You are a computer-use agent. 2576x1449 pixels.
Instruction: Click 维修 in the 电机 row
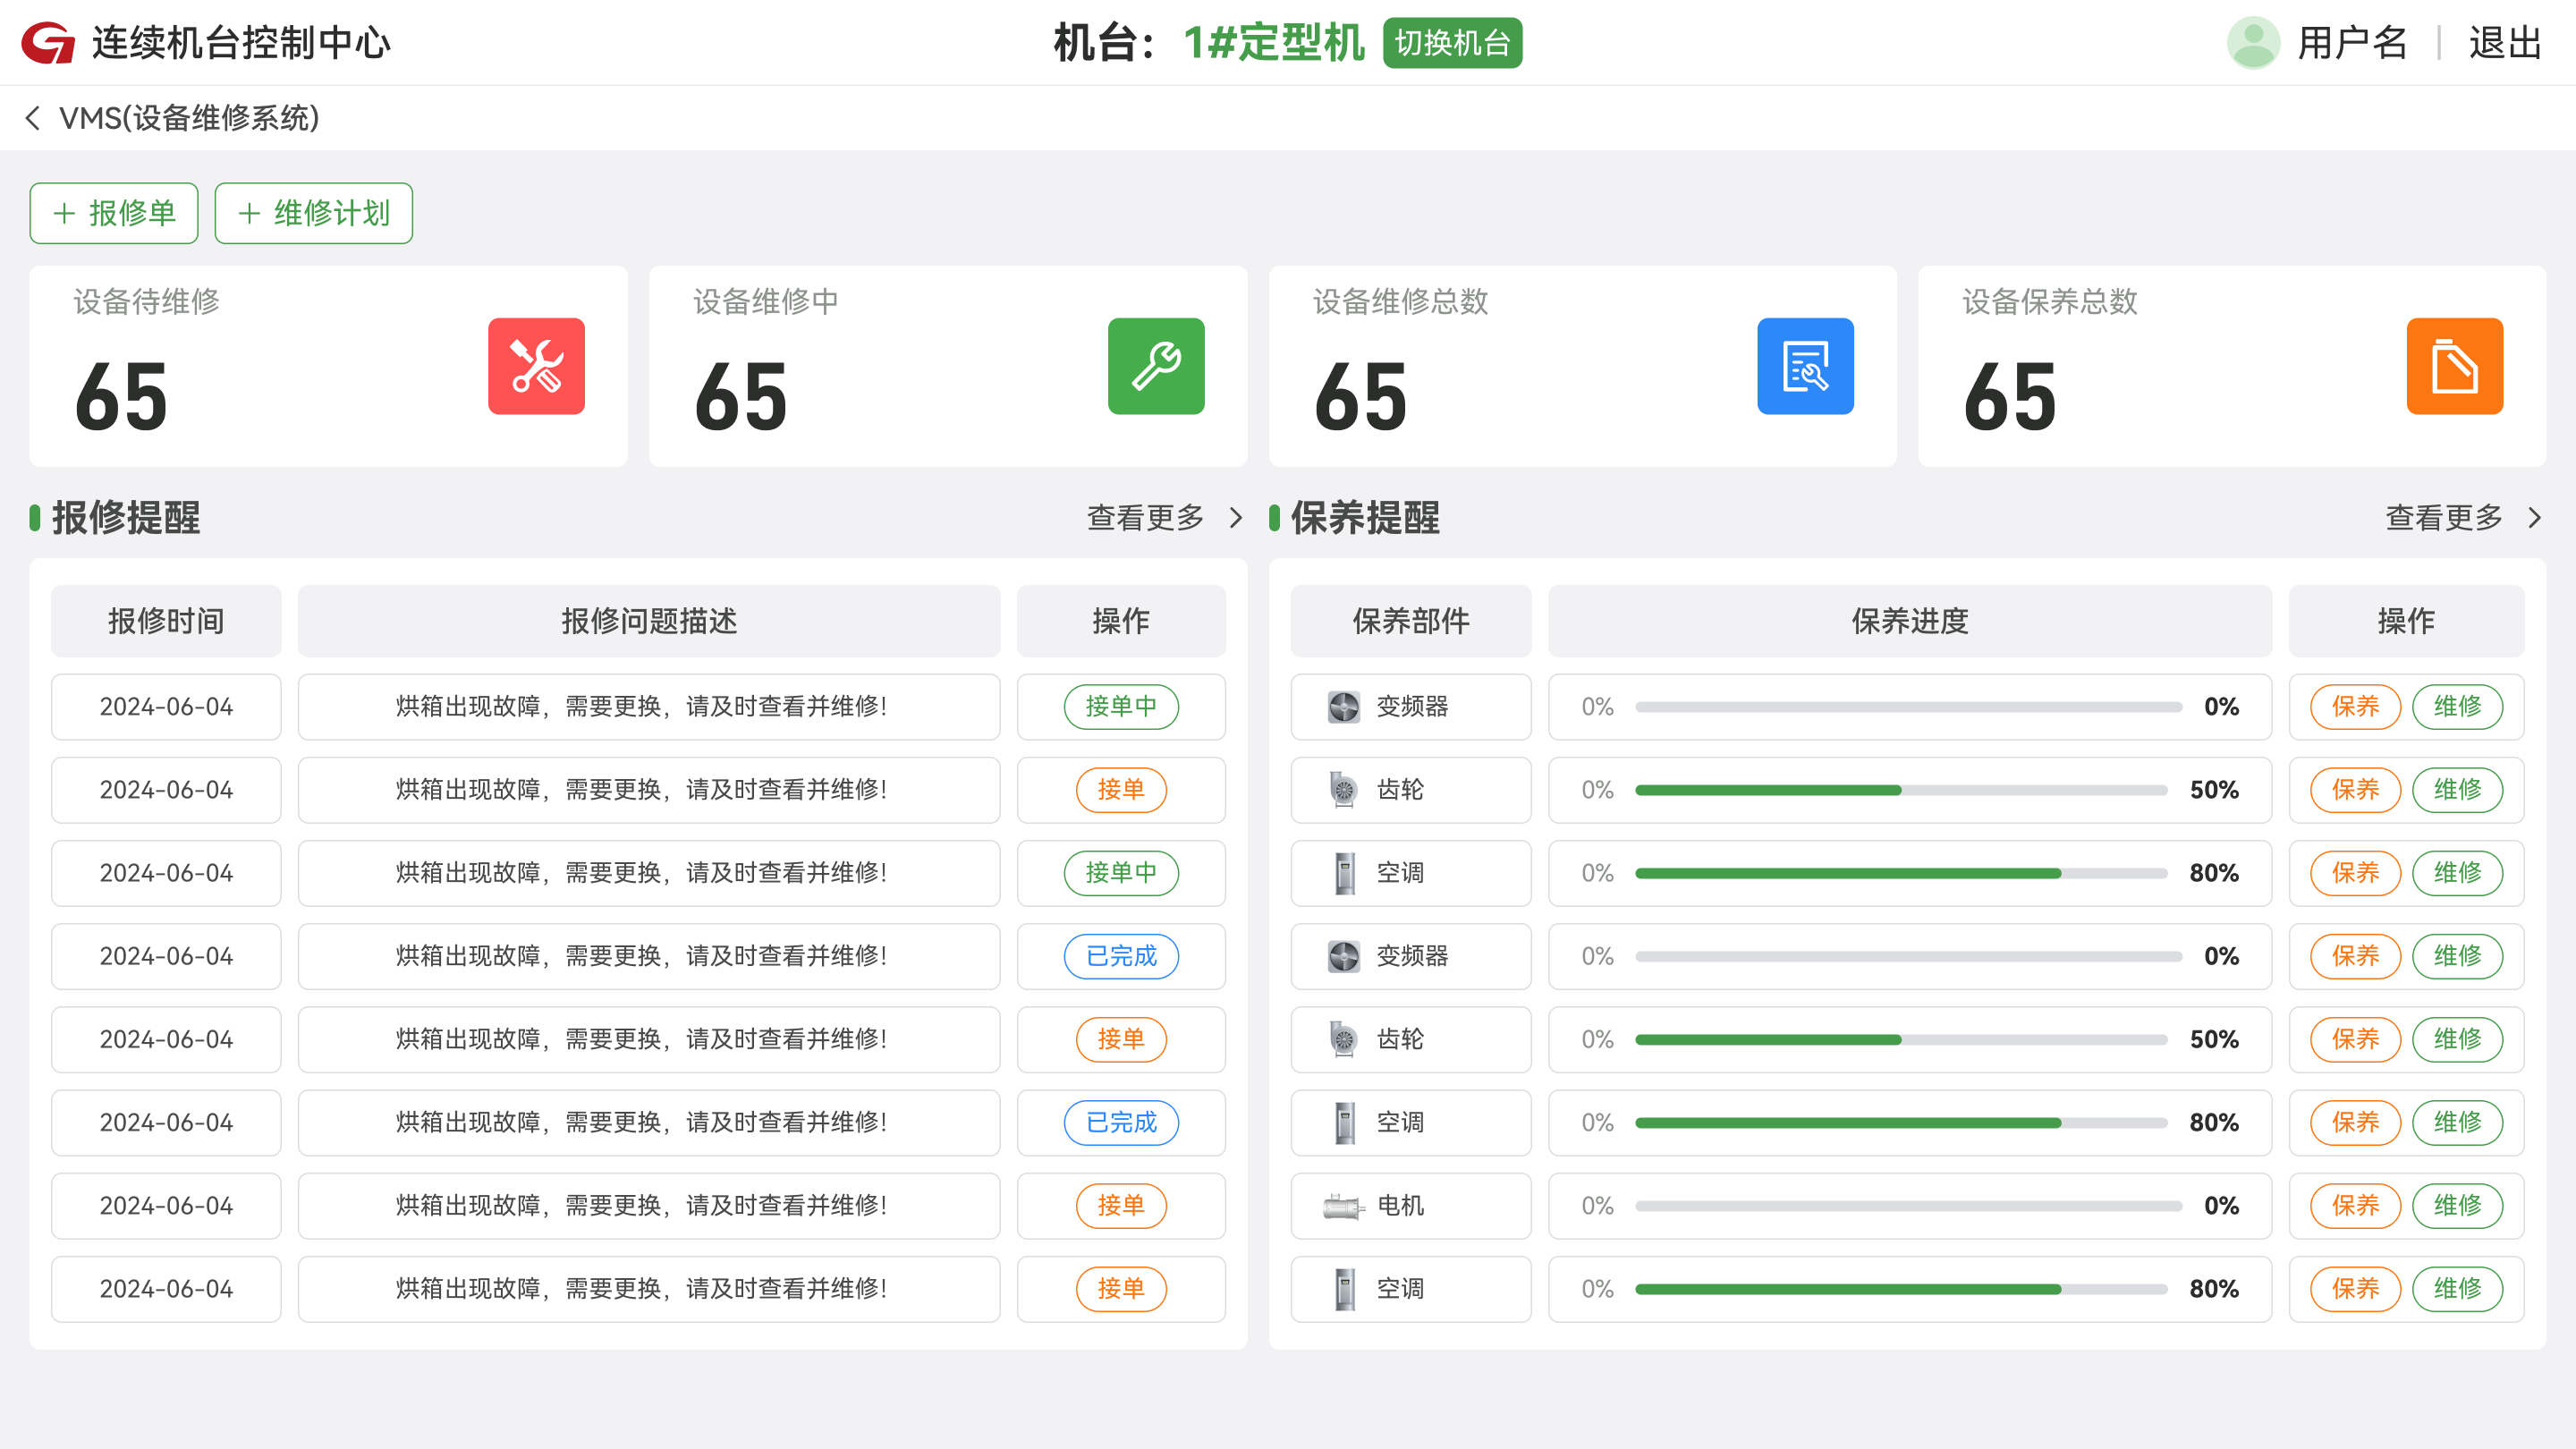pyautogui.click(x=2457, y=1206)
